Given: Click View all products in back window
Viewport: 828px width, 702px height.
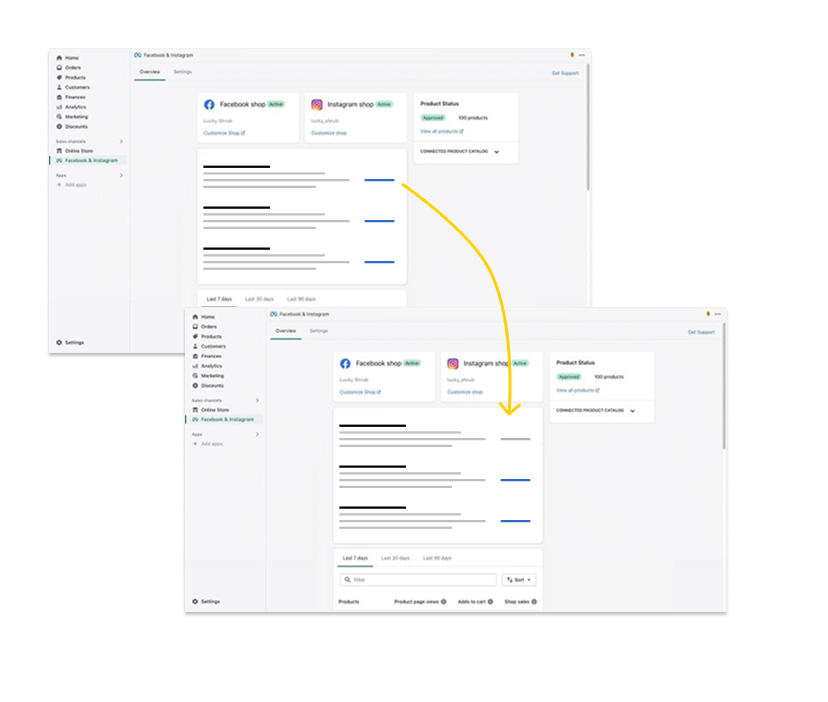Looking at the screenshot, I should [x=442, y=132].
